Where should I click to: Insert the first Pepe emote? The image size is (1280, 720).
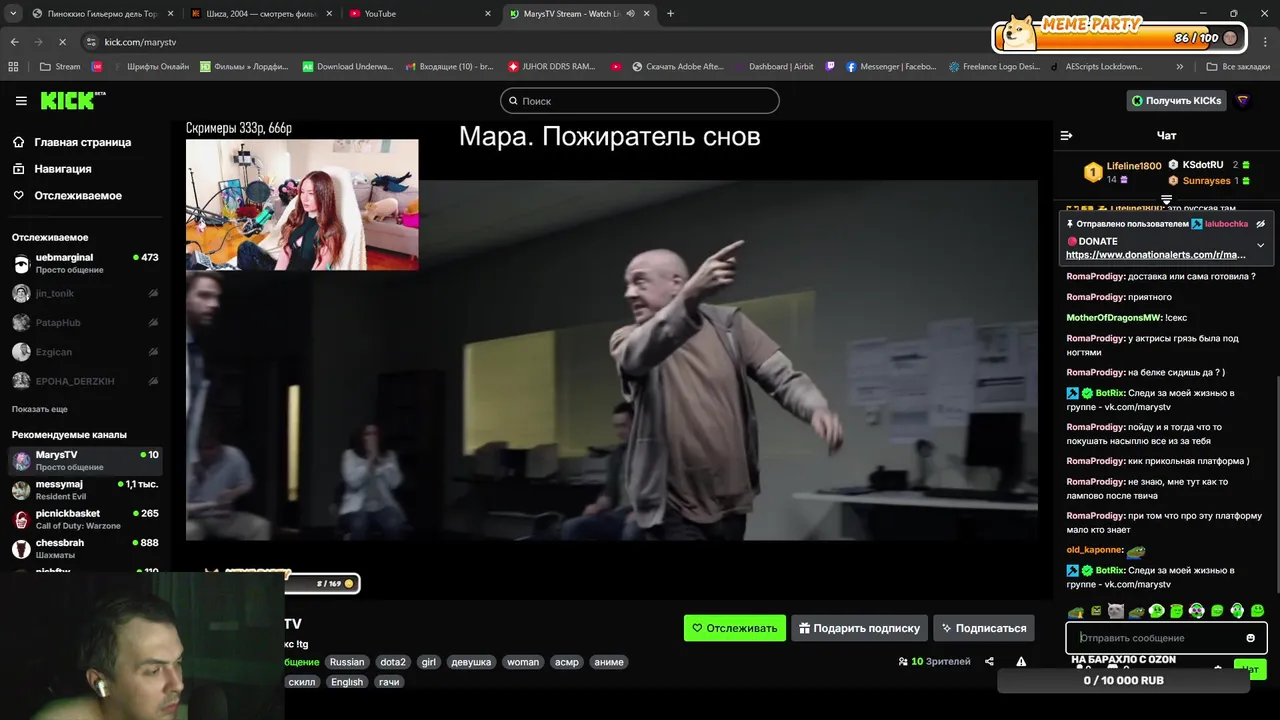click(1076, 611)
